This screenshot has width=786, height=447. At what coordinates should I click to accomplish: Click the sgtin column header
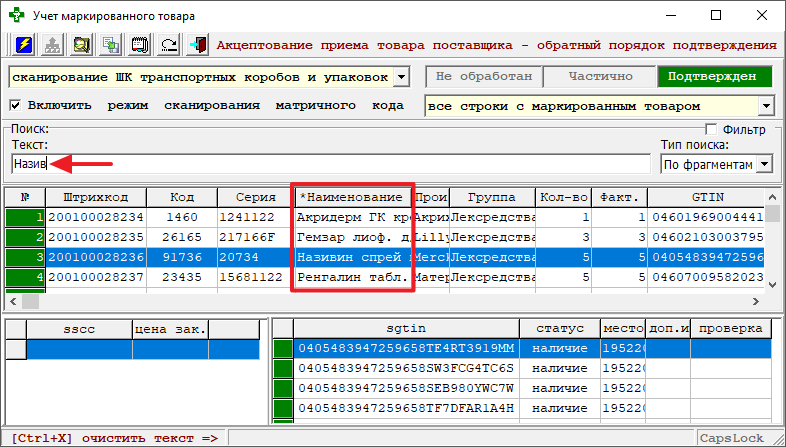[x=406, y=329]
